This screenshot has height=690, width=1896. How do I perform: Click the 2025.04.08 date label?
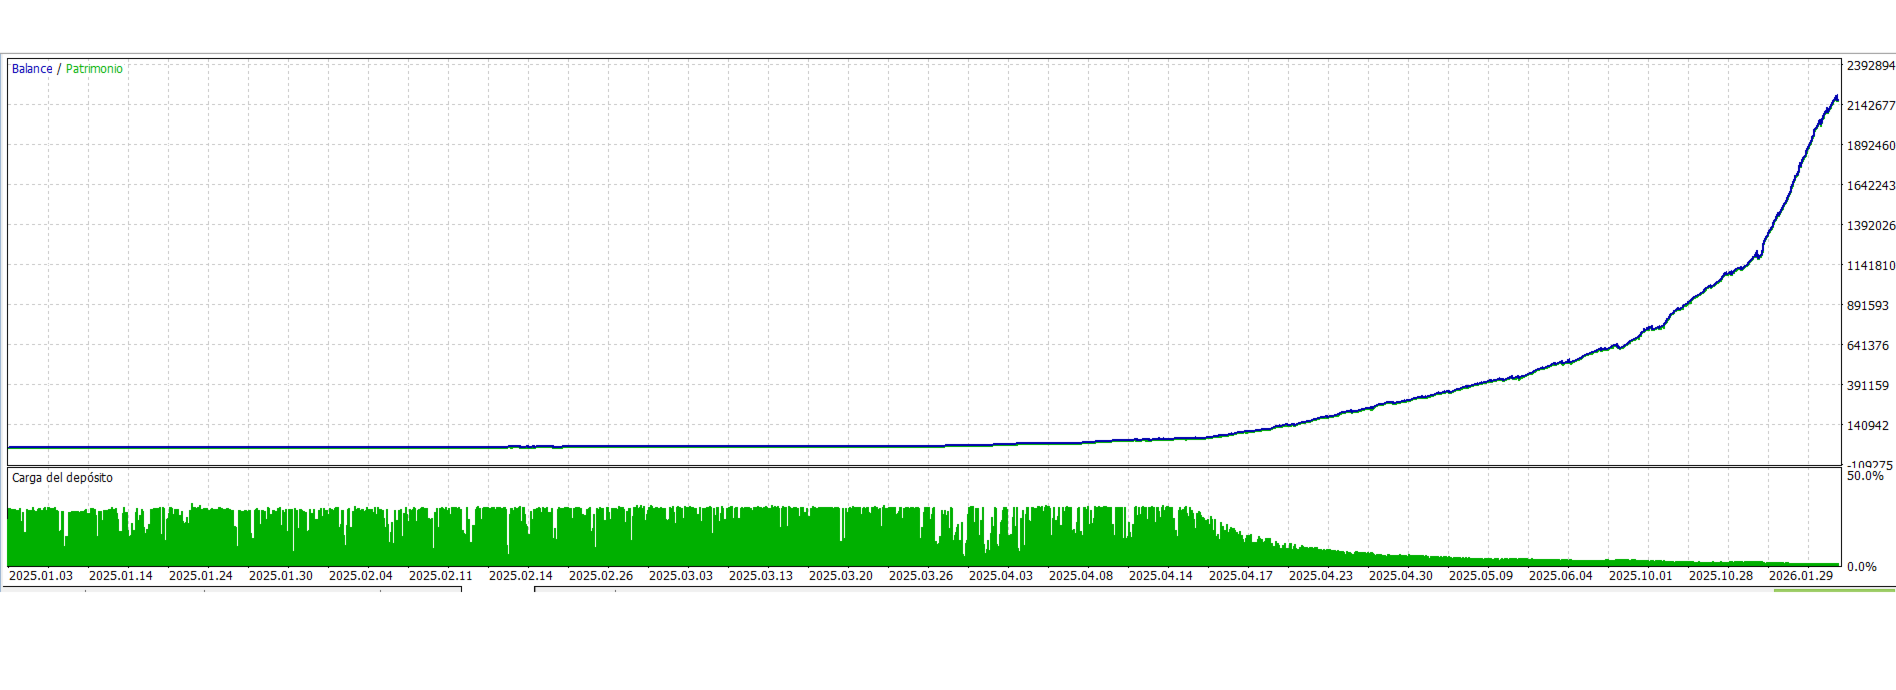1081,576
